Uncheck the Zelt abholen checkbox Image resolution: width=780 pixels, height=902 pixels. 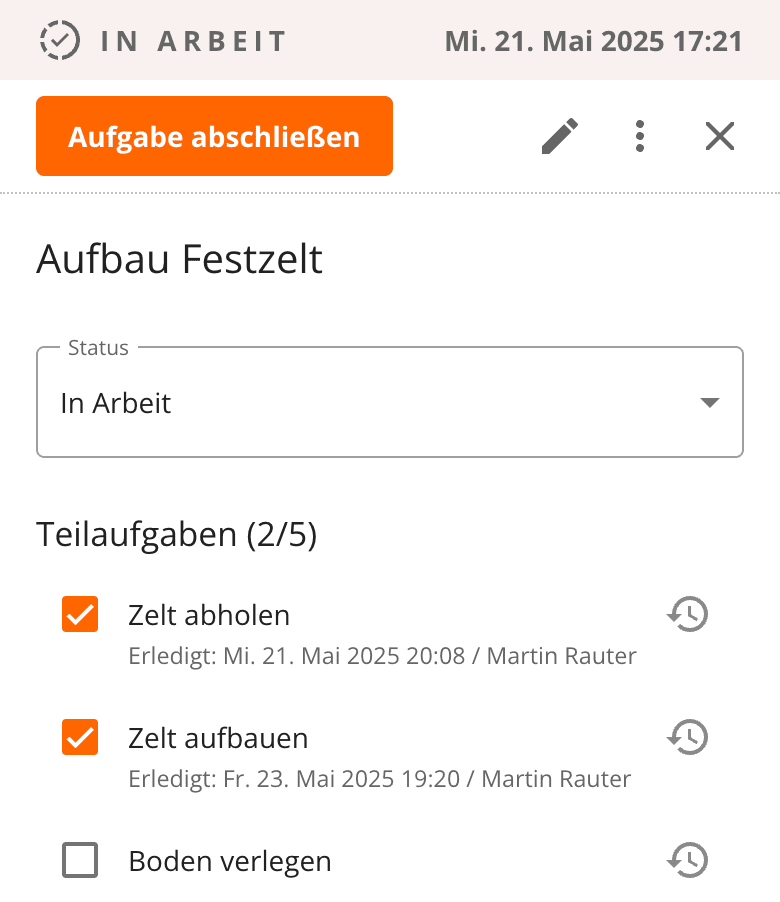point(80,614)
